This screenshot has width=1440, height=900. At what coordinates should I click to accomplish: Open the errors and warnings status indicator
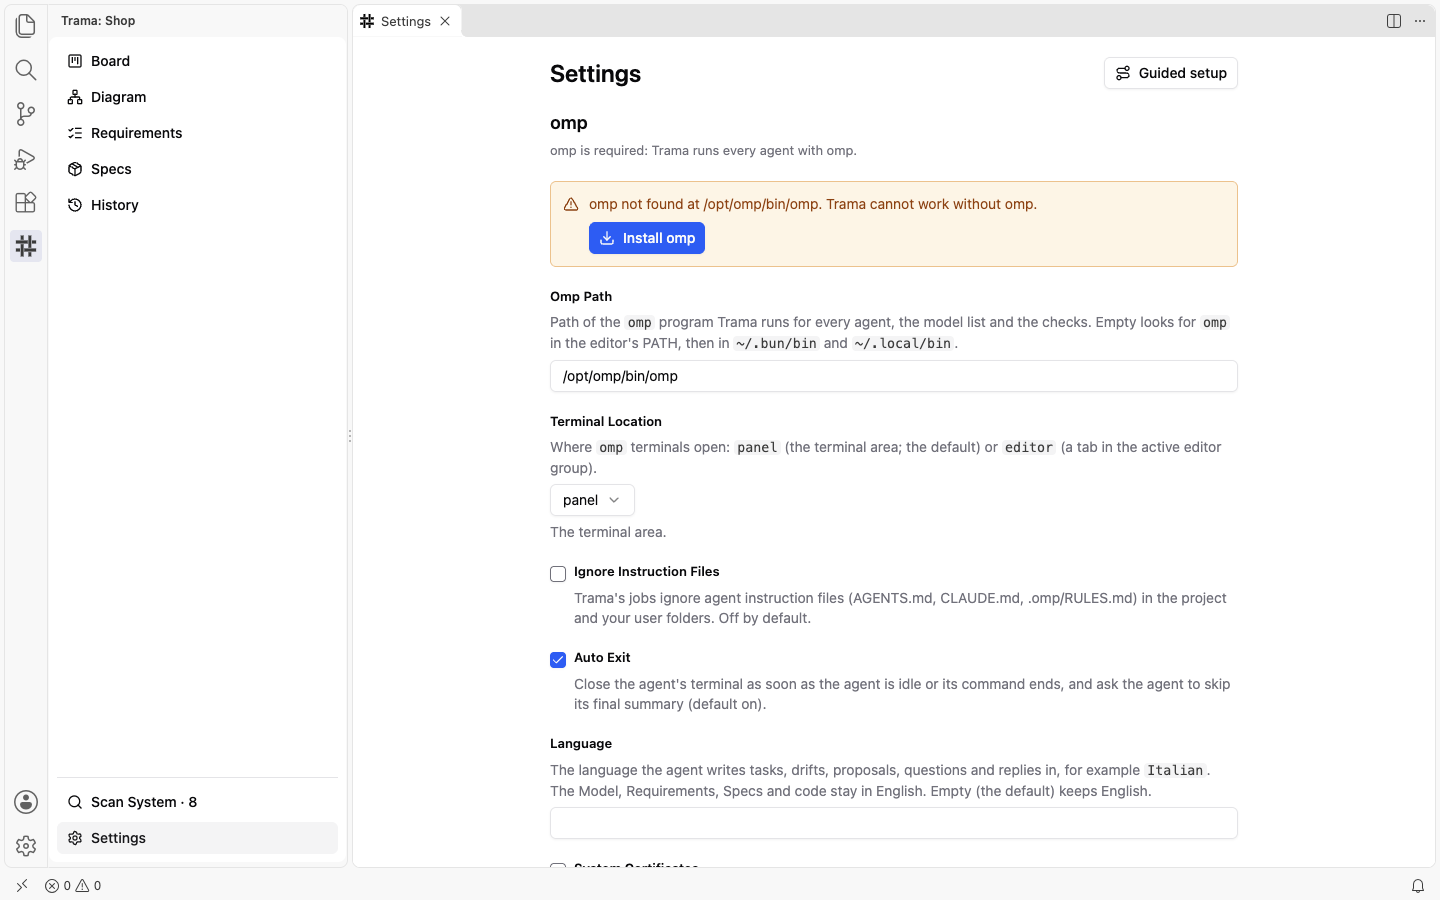pos(73,886)
